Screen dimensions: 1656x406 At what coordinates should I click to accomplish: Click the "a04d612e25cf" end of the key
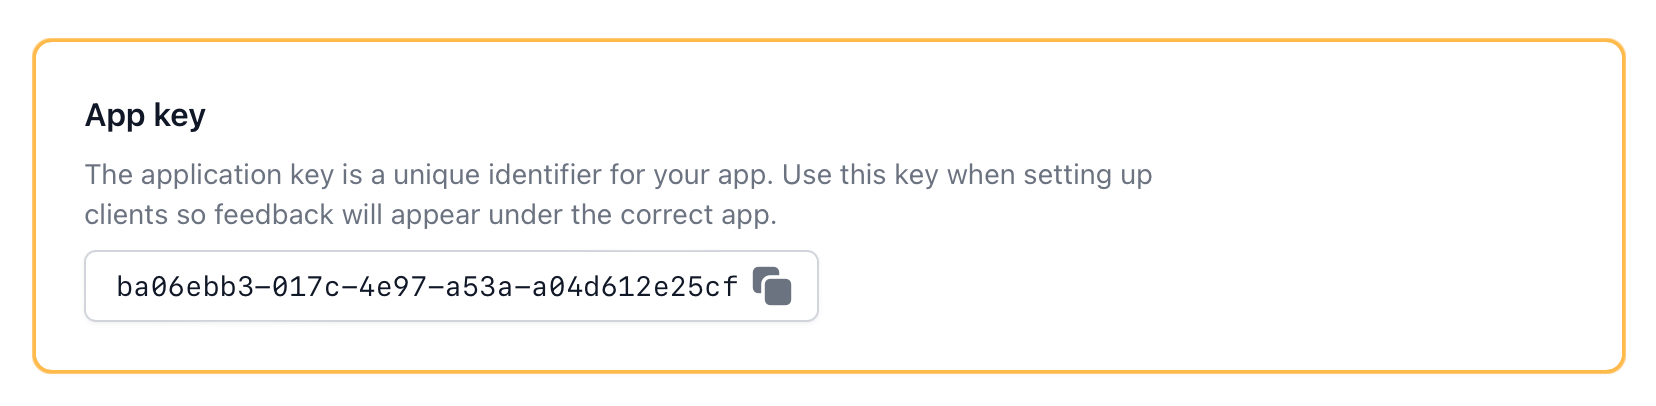635,287
